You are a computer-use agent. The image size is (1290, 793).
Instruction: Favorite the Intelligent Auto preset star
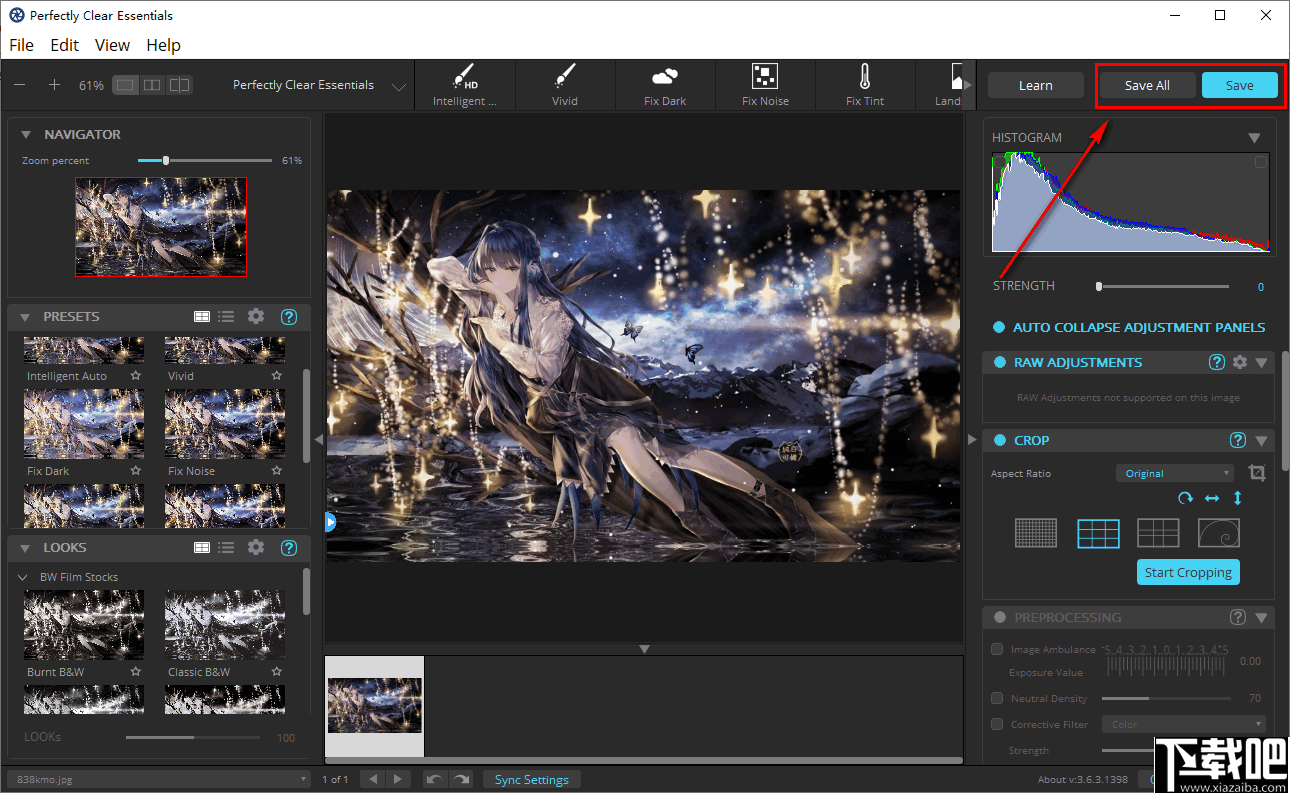(x=135, y=376)
